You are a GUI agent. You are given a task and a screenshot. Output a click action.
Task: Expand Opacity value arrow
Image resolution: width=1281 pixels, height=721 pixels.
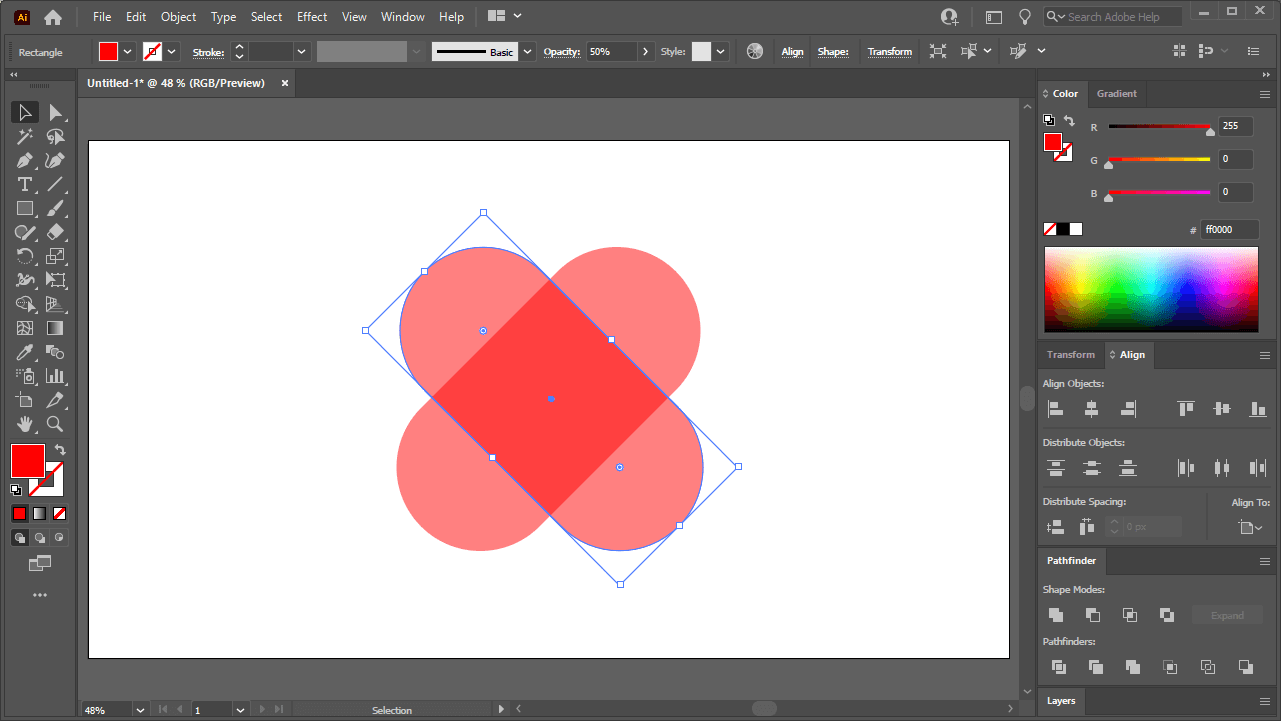[x=646, y=52]
